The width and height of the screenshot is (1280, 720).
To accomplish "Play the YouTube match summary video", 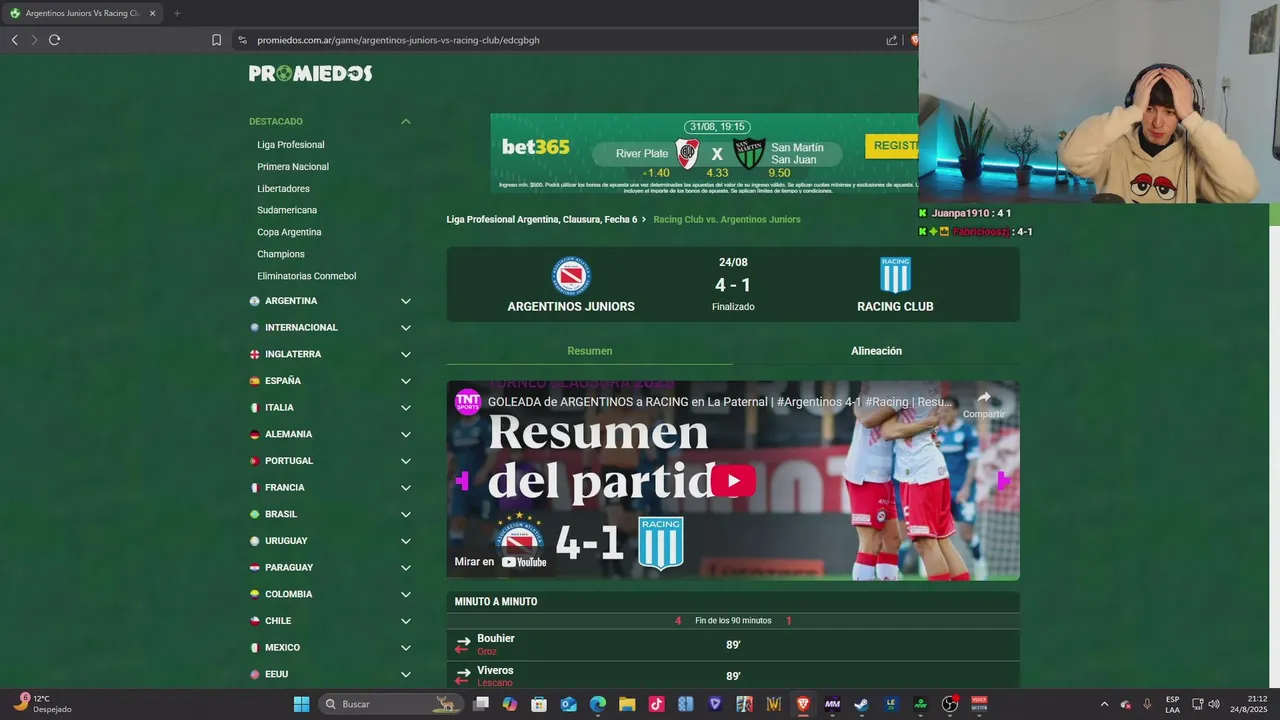I will coord(733,480).
